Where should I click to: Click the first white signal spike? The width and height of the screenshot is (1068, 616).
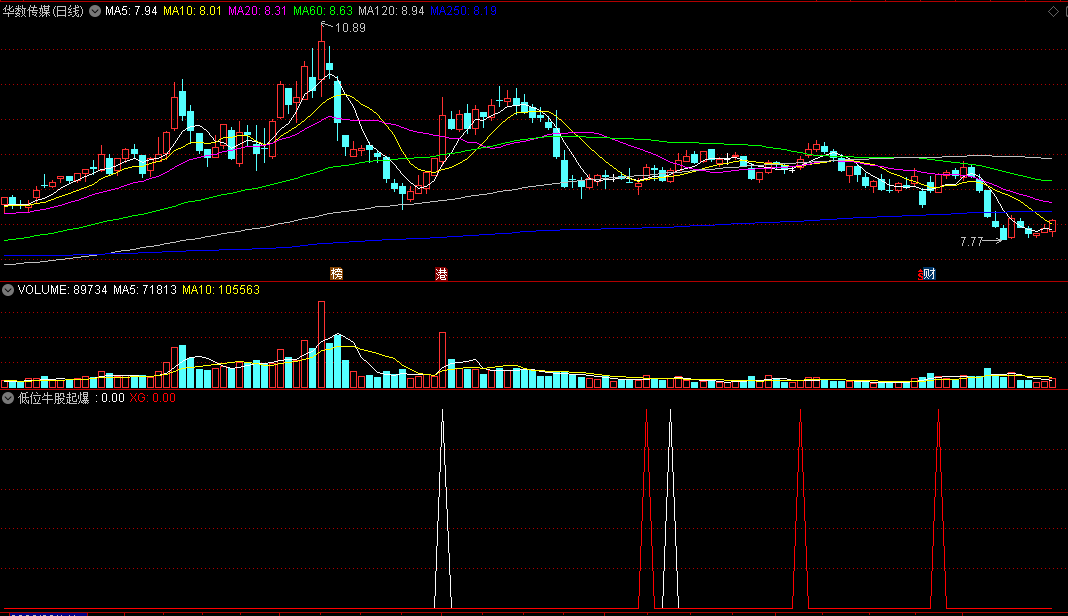click(443, 508)
